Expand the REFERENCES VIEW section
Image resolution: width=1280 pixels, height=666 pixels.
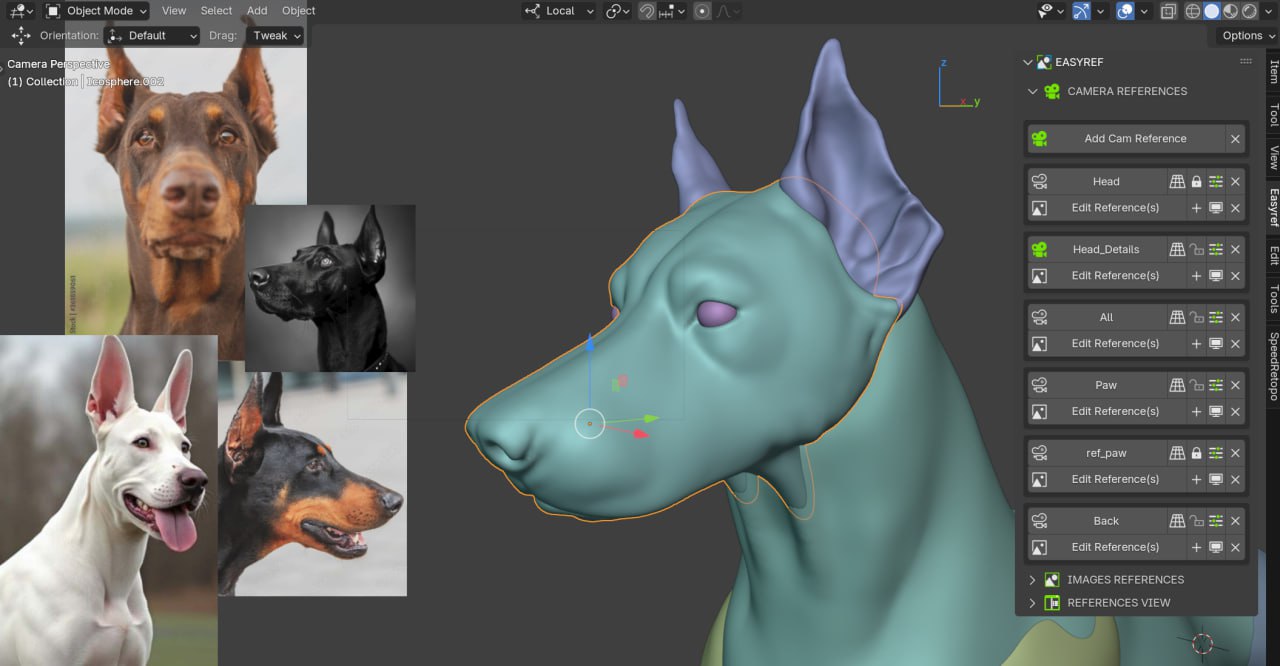coord(1033,603)
